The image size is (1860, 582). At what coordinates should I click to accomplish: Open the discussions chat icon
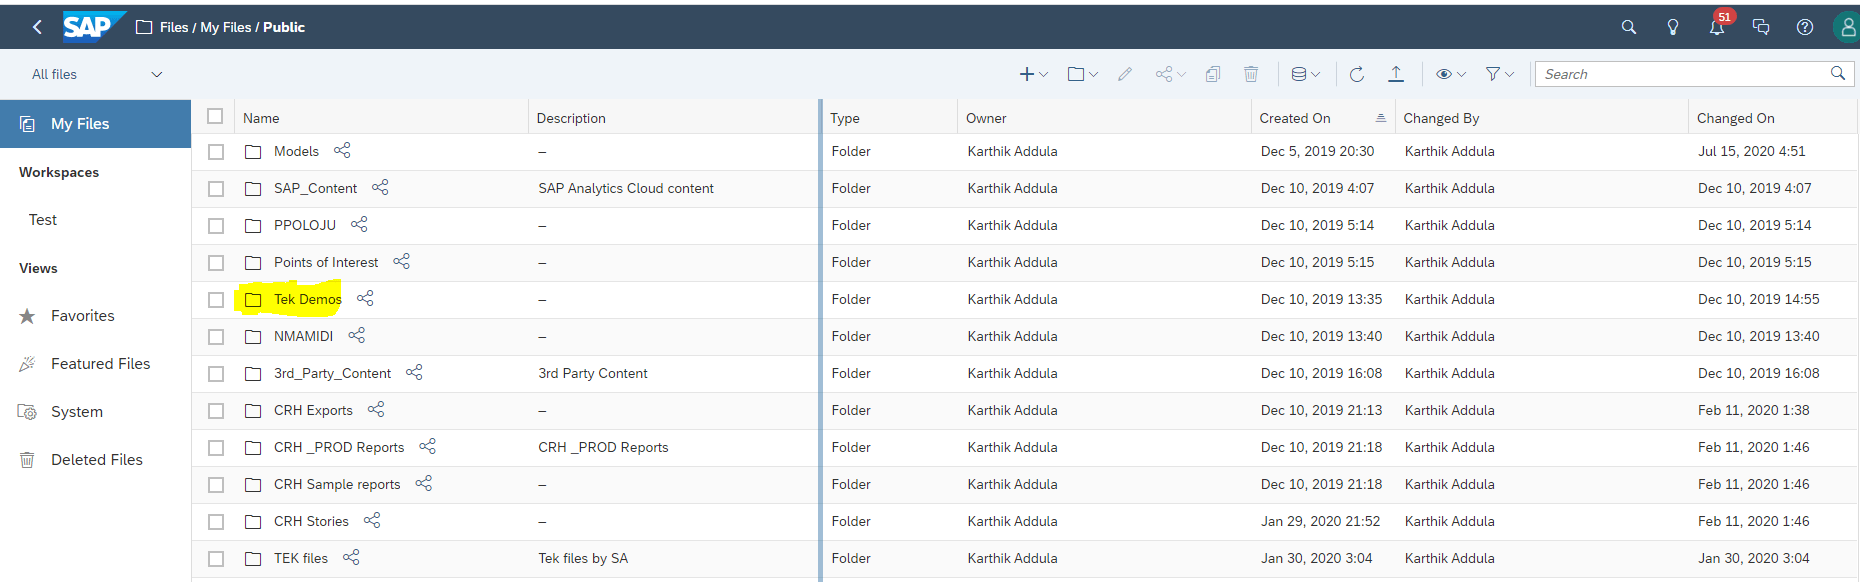pos(1761,27)
